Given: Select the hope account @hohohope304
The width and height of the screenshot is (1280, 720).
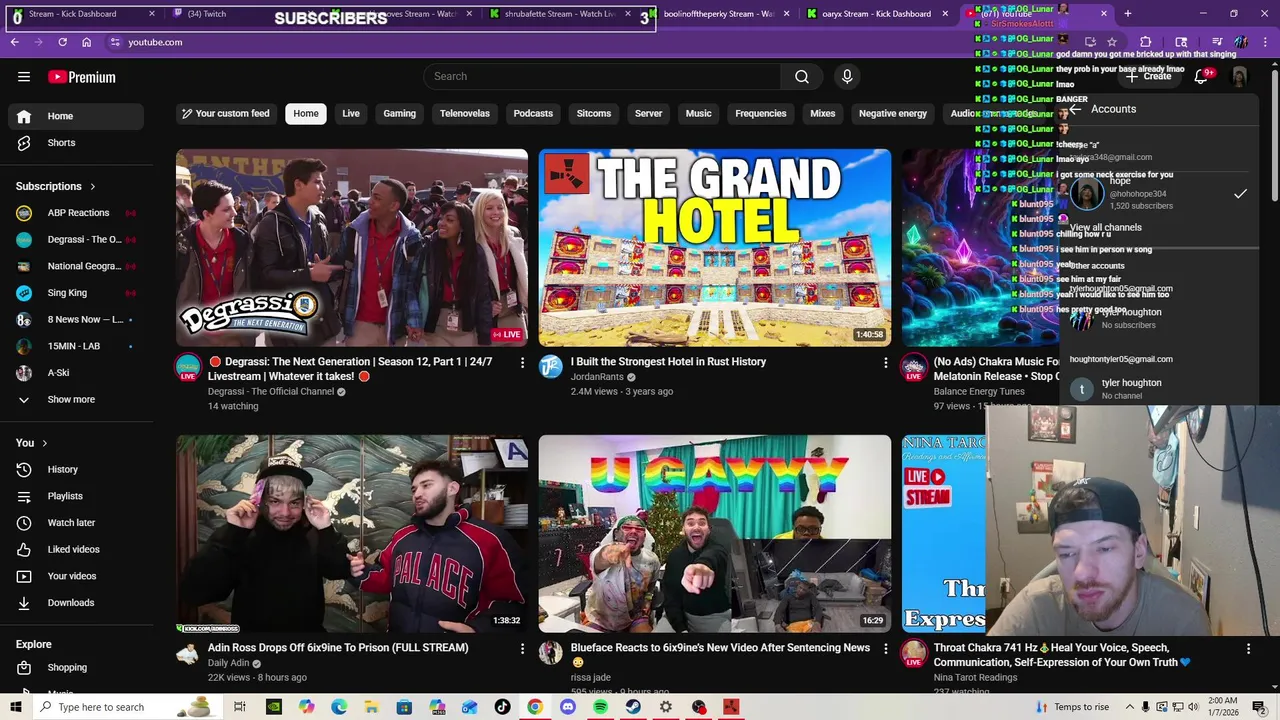Looking at the screenshot, I should [x=1160, y=192].
